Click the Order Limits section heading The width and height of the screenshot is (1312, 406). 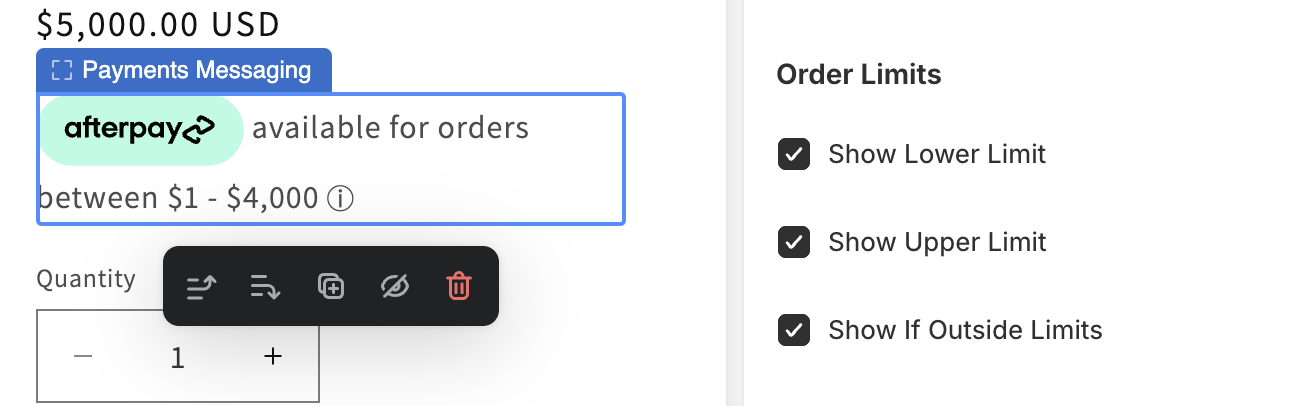pos(858,74)
